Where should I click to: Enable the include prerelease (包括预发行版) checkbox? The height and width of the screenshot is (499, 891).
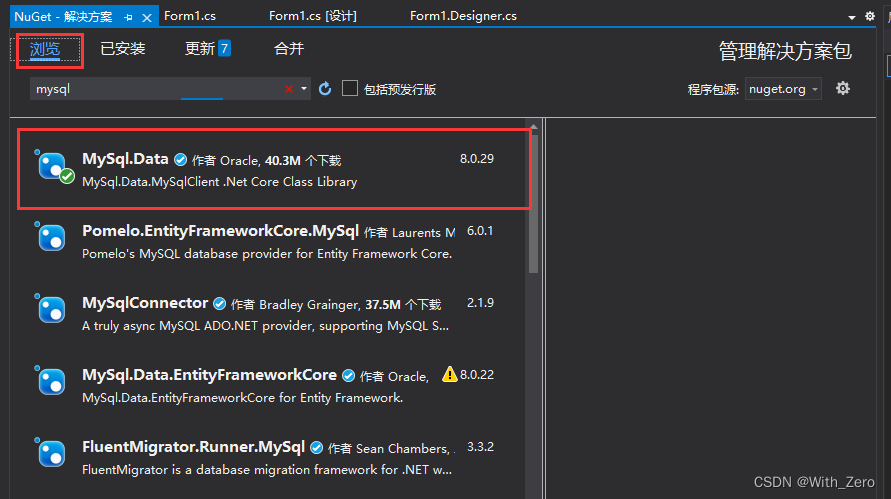click(349, 88)
